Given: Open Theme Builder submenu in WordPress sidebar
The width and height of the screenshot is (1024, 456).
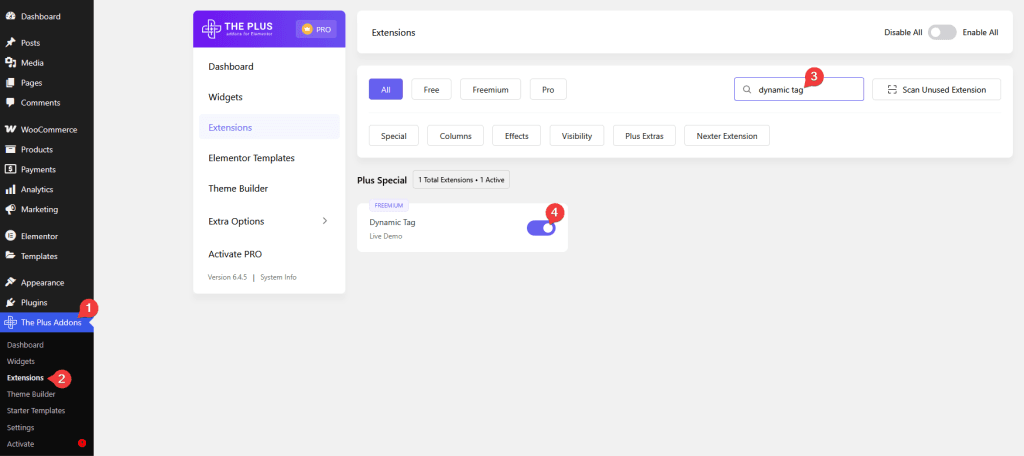Looking at the screenshot, I should [31, 394].
